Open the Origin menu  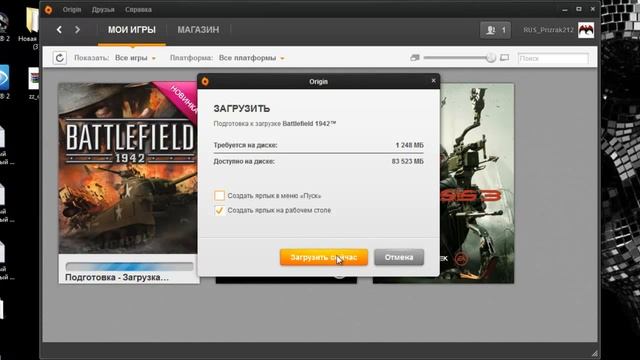(72, 9)
